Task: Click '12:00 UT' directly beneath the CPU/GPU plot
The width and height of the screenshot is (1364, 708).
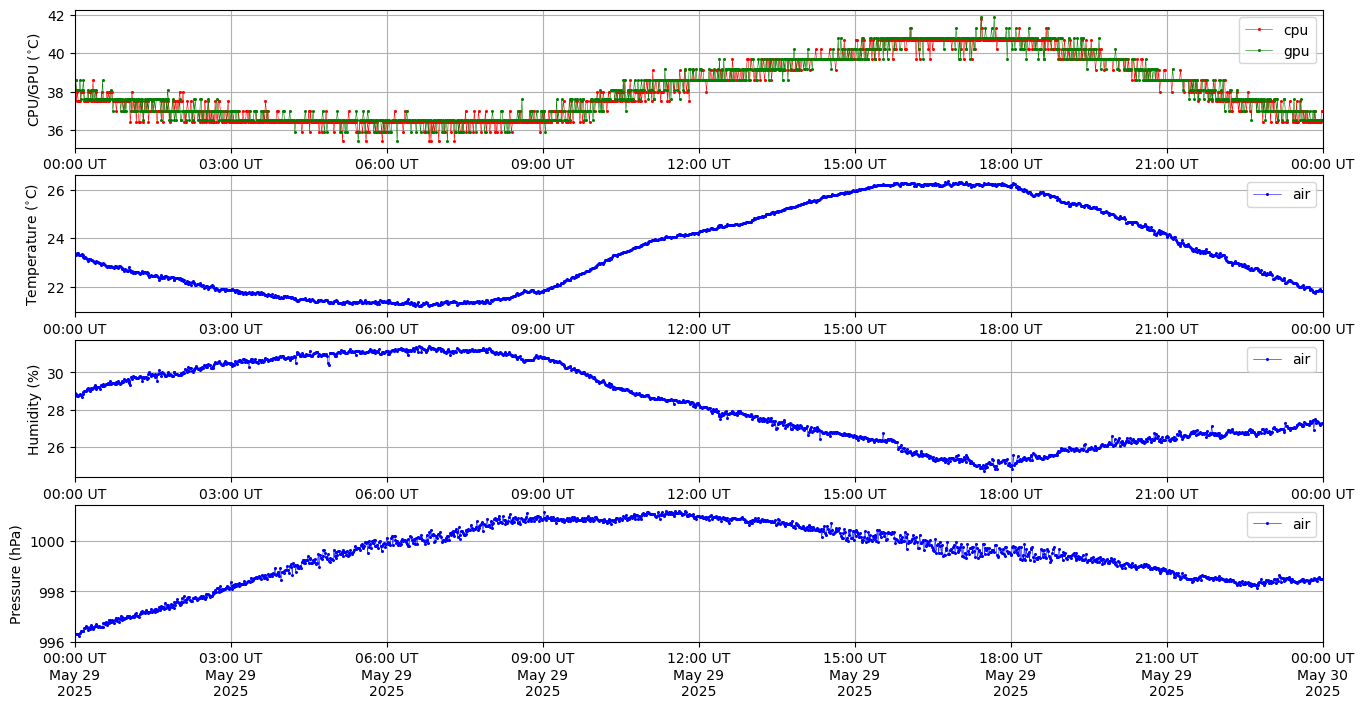Action: pyautogui.click(x=699, y=164)
